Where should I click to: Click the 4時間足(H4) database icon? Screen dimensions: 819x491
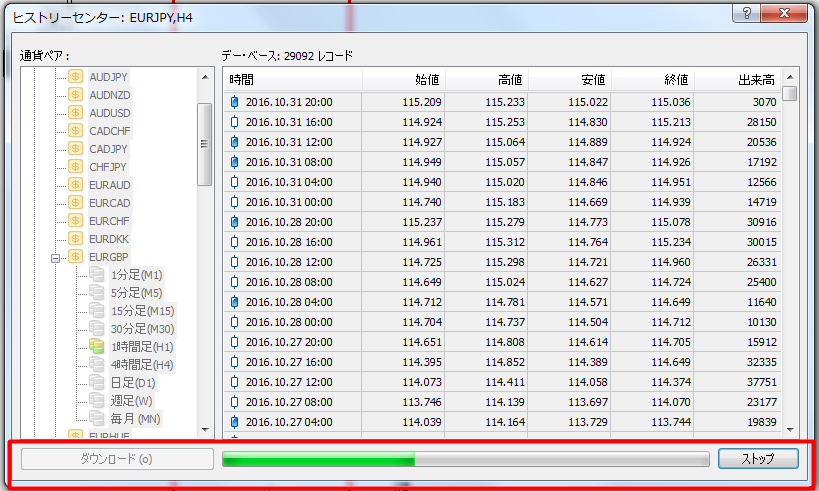97,364
